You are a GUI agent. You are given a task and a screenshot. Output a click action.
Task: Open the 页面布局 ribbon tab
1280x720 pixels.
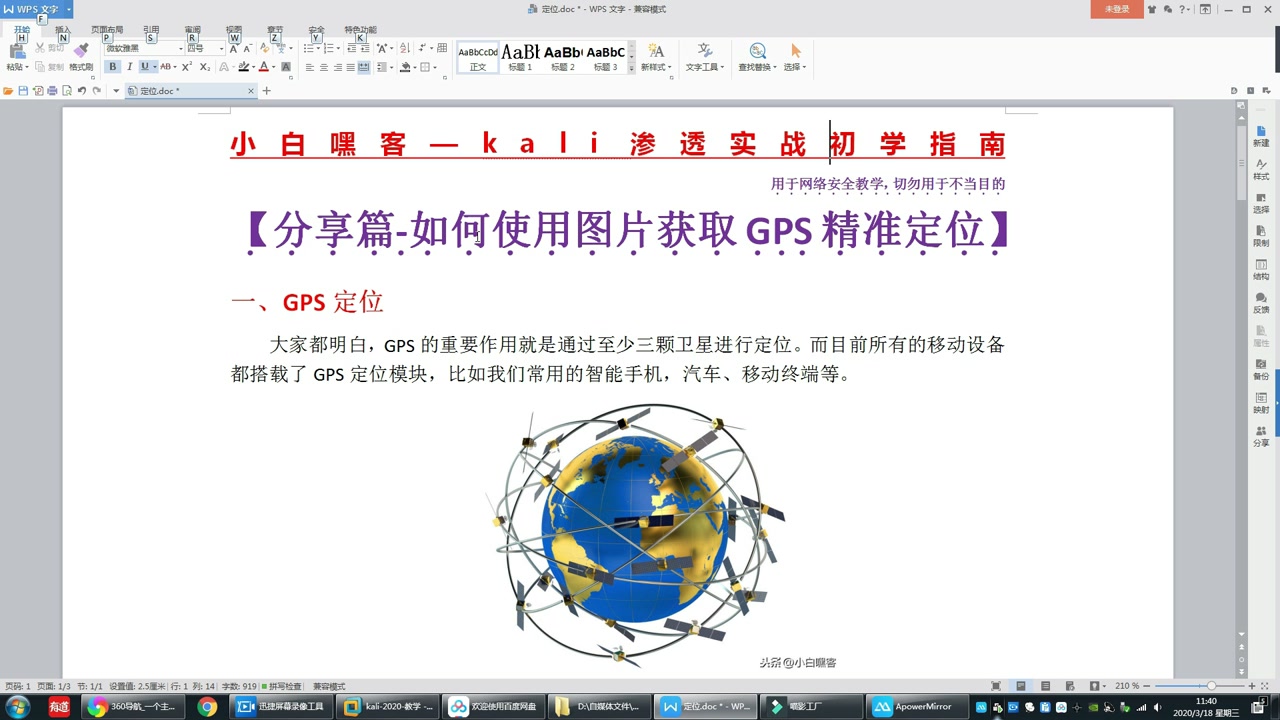pyautogui.click(x=107, y=30)
